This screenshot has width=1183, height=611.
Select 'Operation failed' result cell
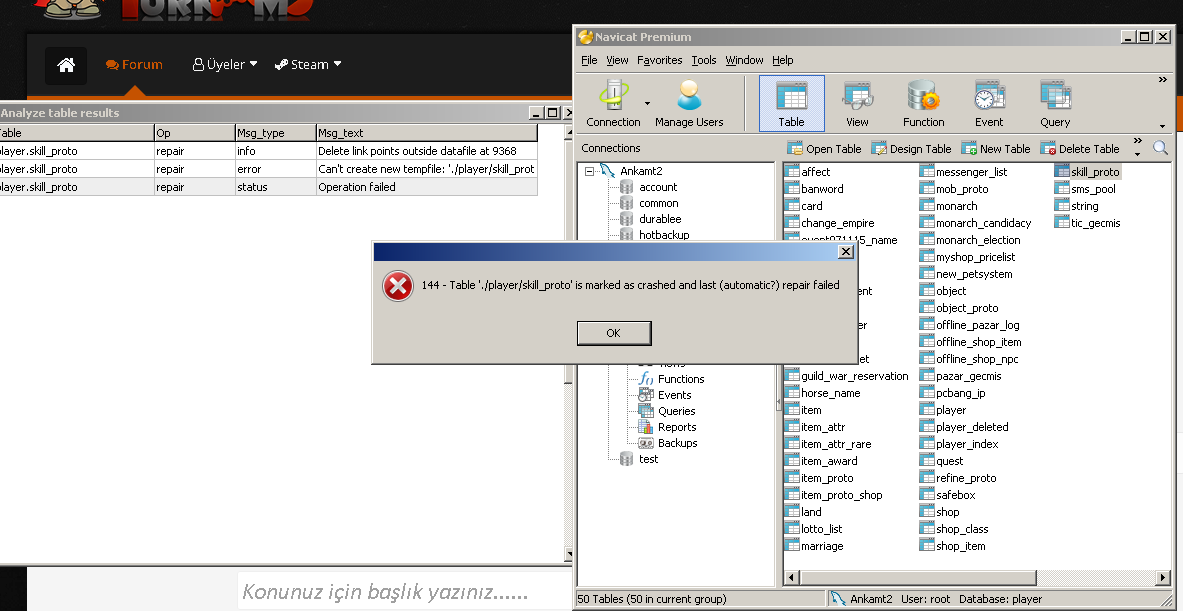[x=426, y=187]
